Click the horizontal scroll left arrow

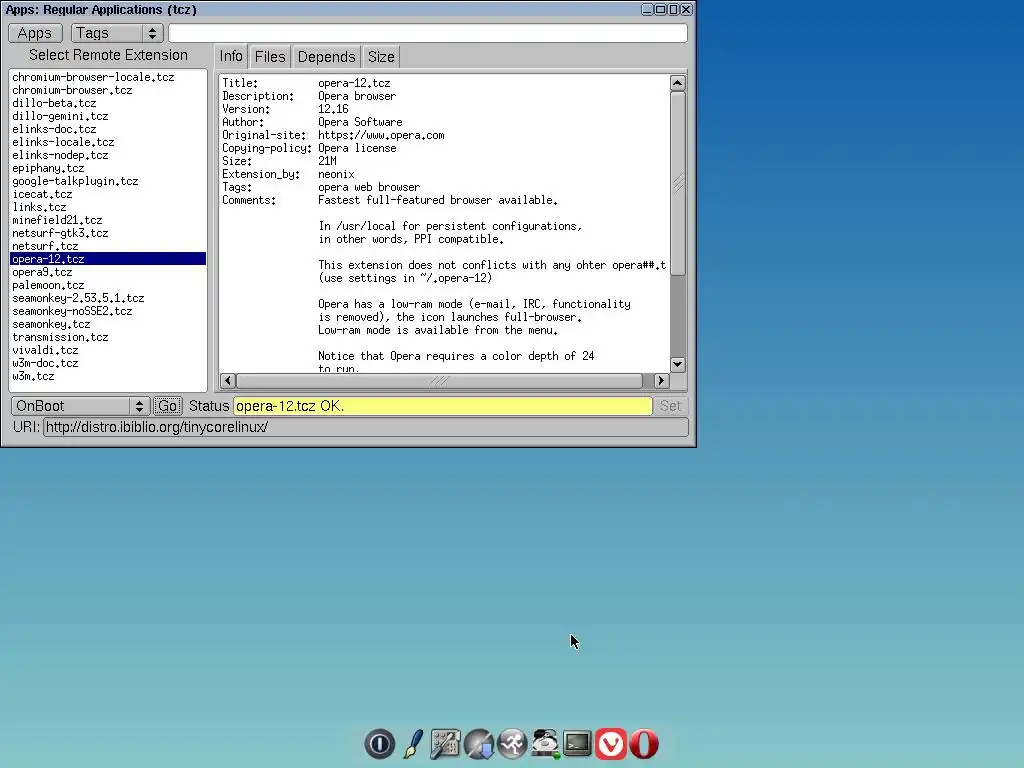click(228, 380)
